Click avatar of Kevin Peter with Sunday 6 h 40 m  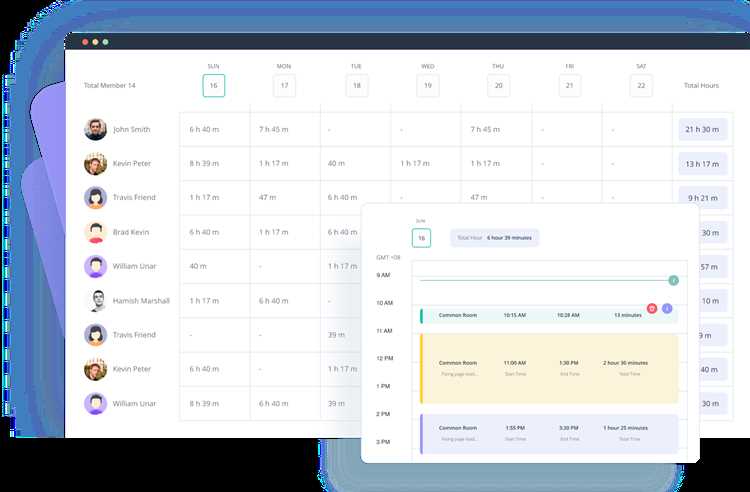coord(96,369)
